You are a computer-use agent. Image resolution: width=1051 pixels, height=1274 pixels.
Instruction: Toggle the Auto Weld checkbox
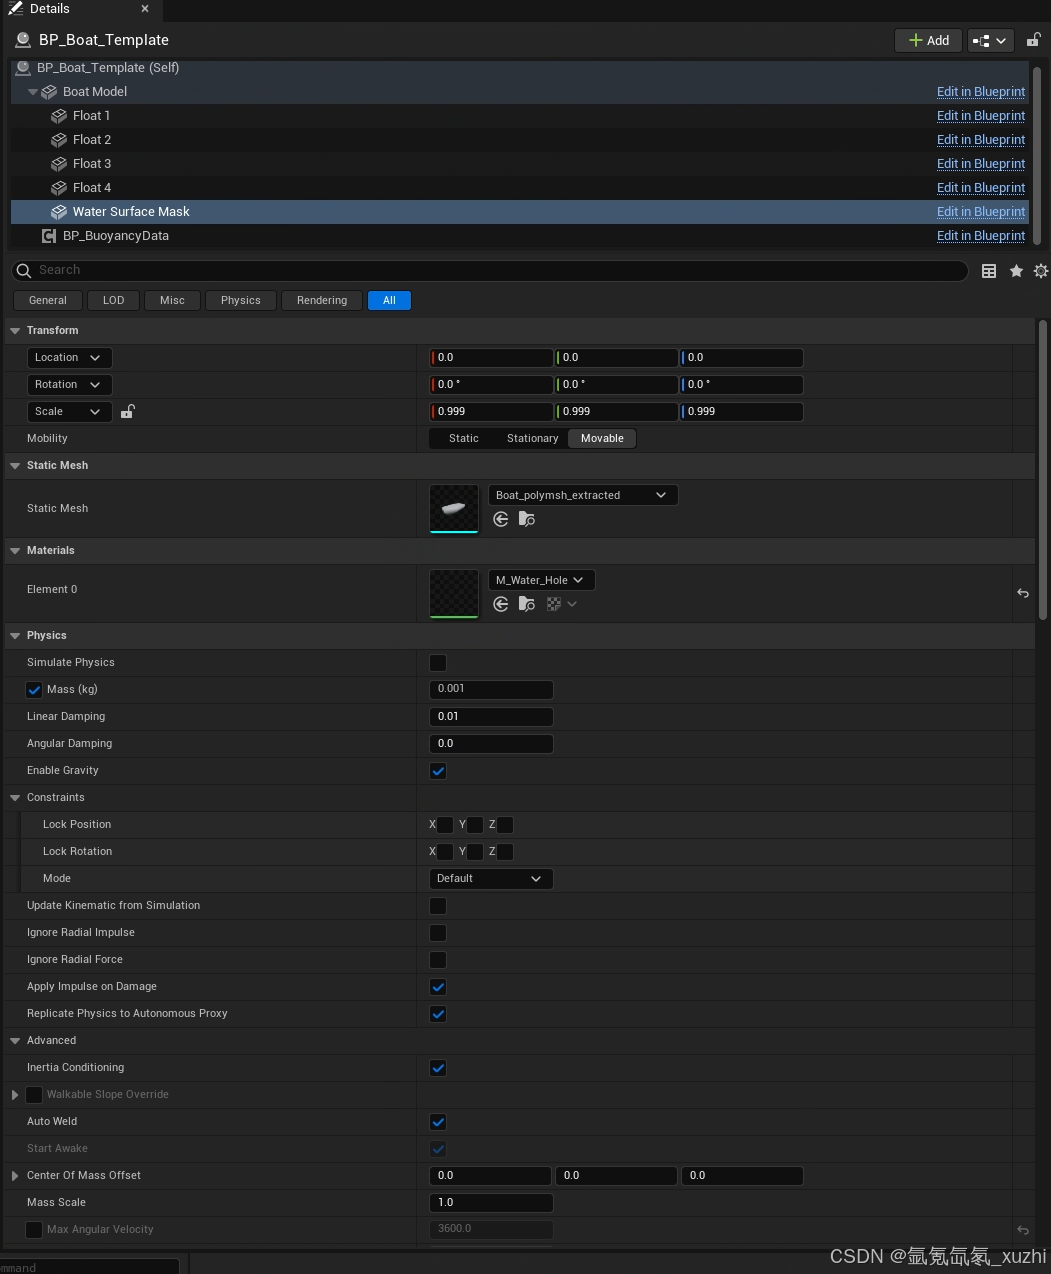(438, 1122)
